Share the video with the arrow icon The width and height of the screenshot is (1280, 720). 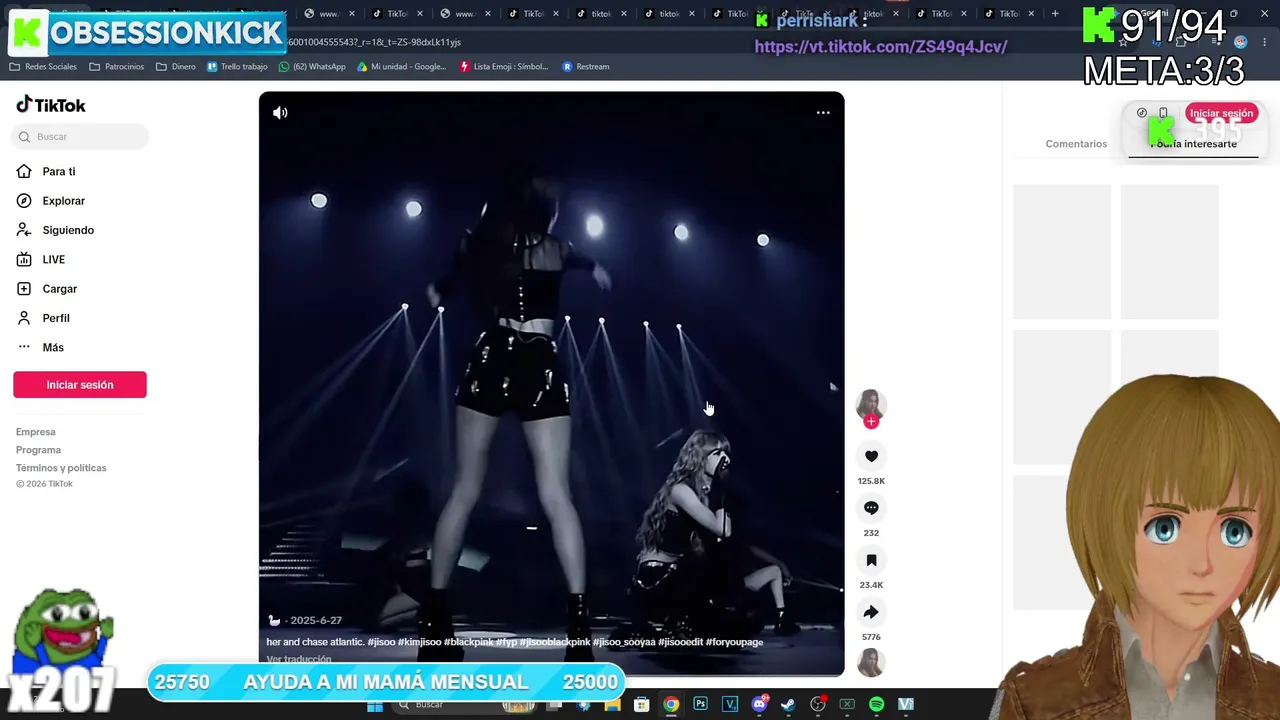click(871, 612)
